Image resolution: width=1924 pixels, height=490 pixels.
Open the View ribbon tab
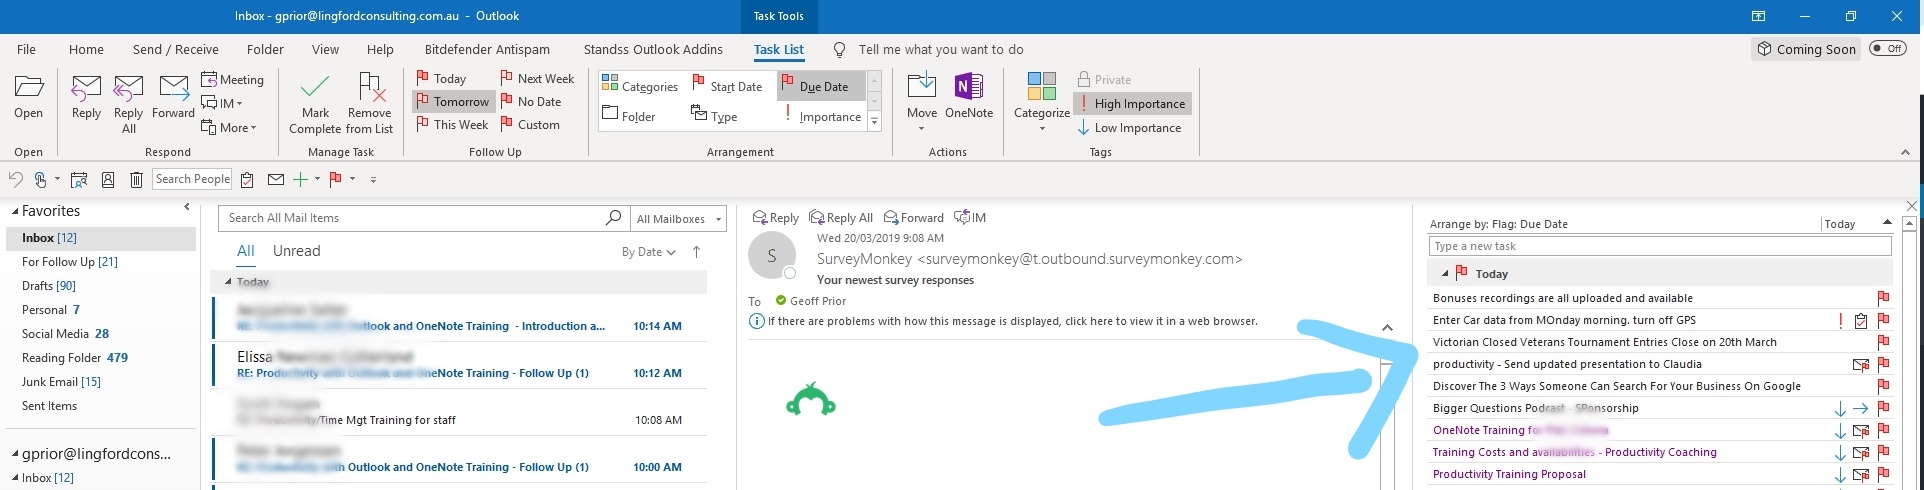(x=325, y=49)
